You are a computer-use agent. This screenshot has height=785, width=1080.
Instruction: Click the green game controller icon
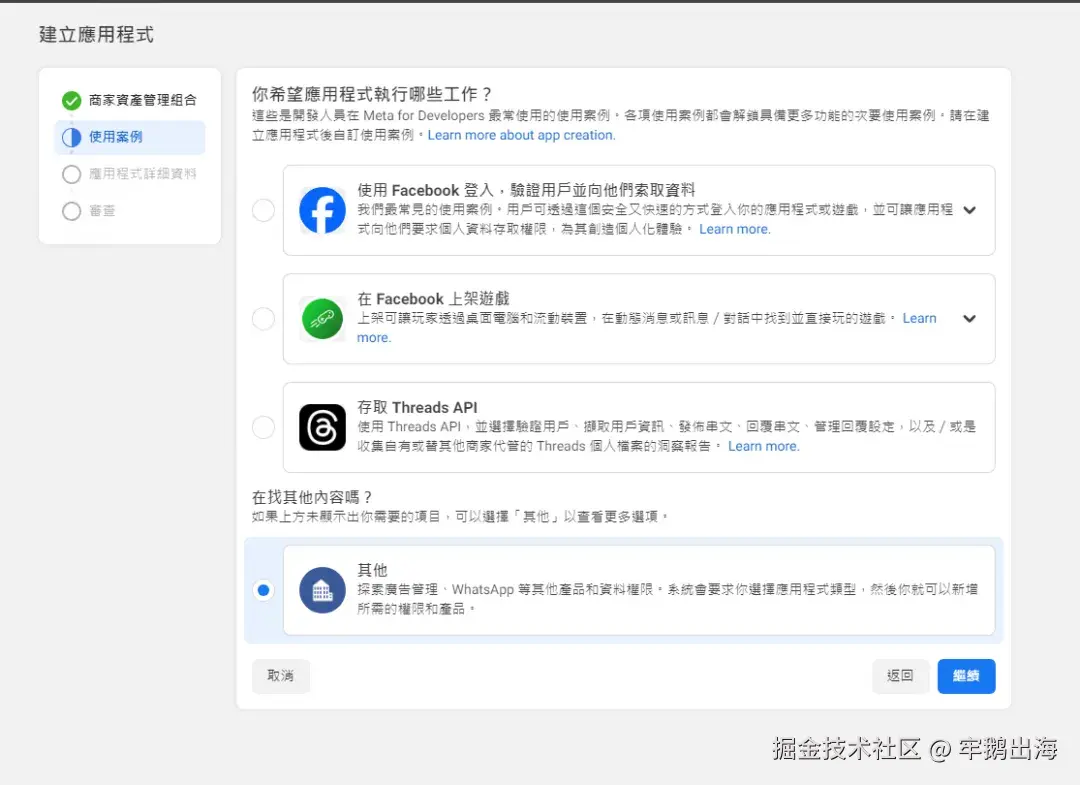click(x=322, y=318)
